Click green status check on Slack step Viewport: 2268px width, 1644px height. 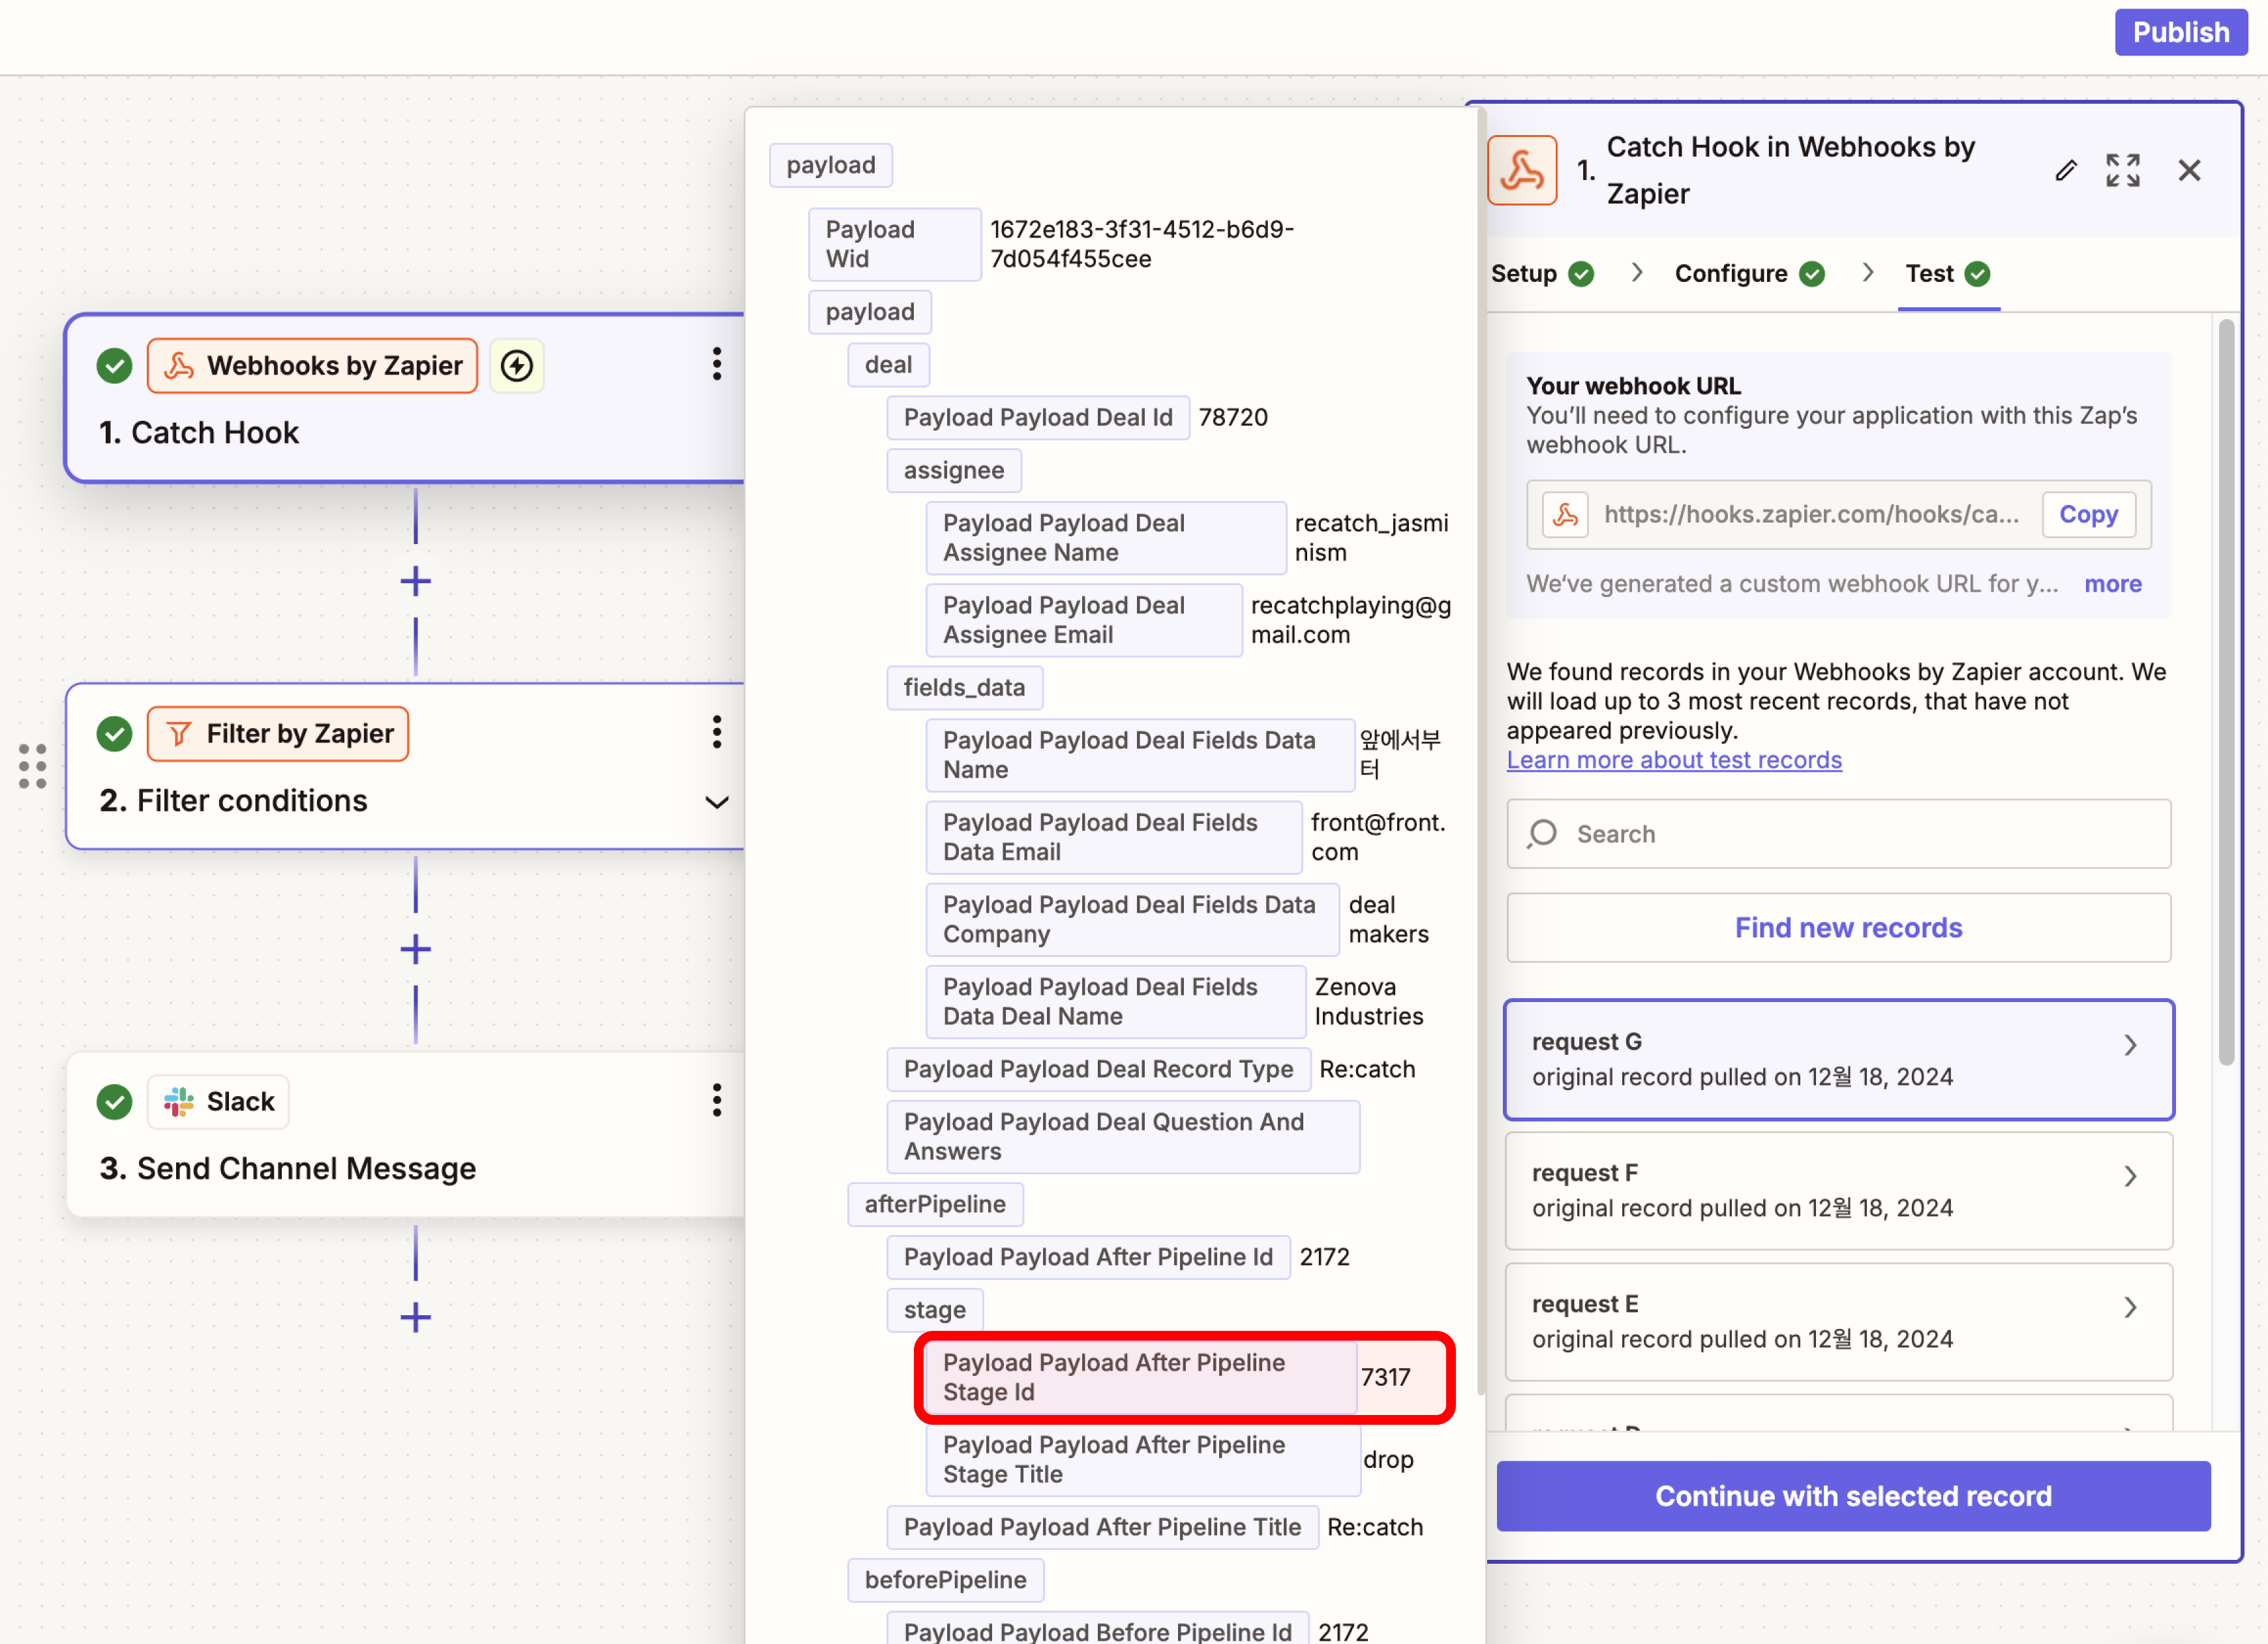click(115, 1102)
